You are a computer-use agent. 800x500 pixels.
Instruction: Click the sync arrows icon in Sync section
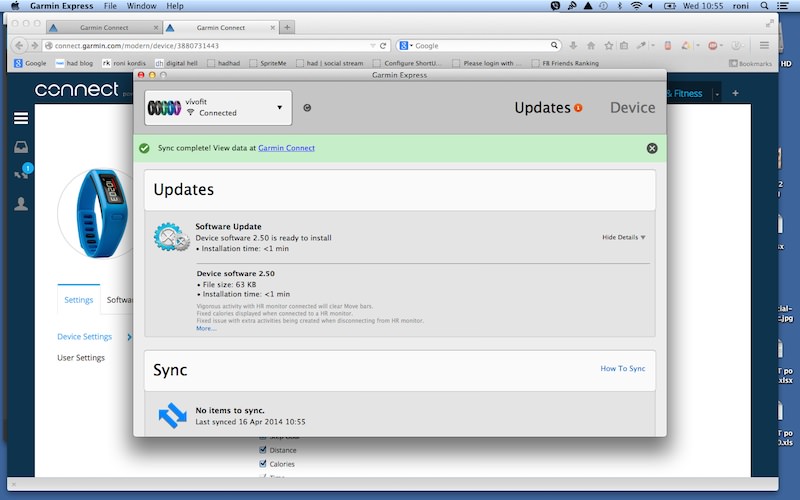click(x=172, y=415)
